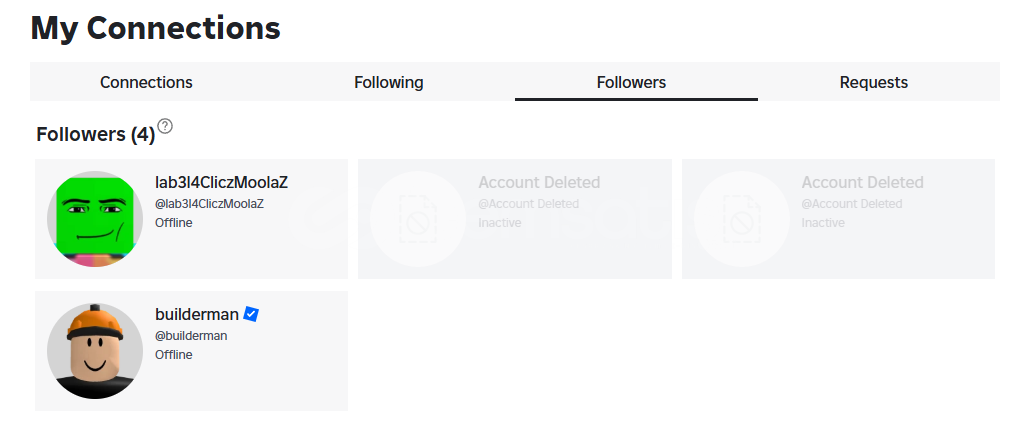The width and height of the screenshot is (1026, 436).
Task: Open builderman's hard-hat avatar
Action: (95, 351)
